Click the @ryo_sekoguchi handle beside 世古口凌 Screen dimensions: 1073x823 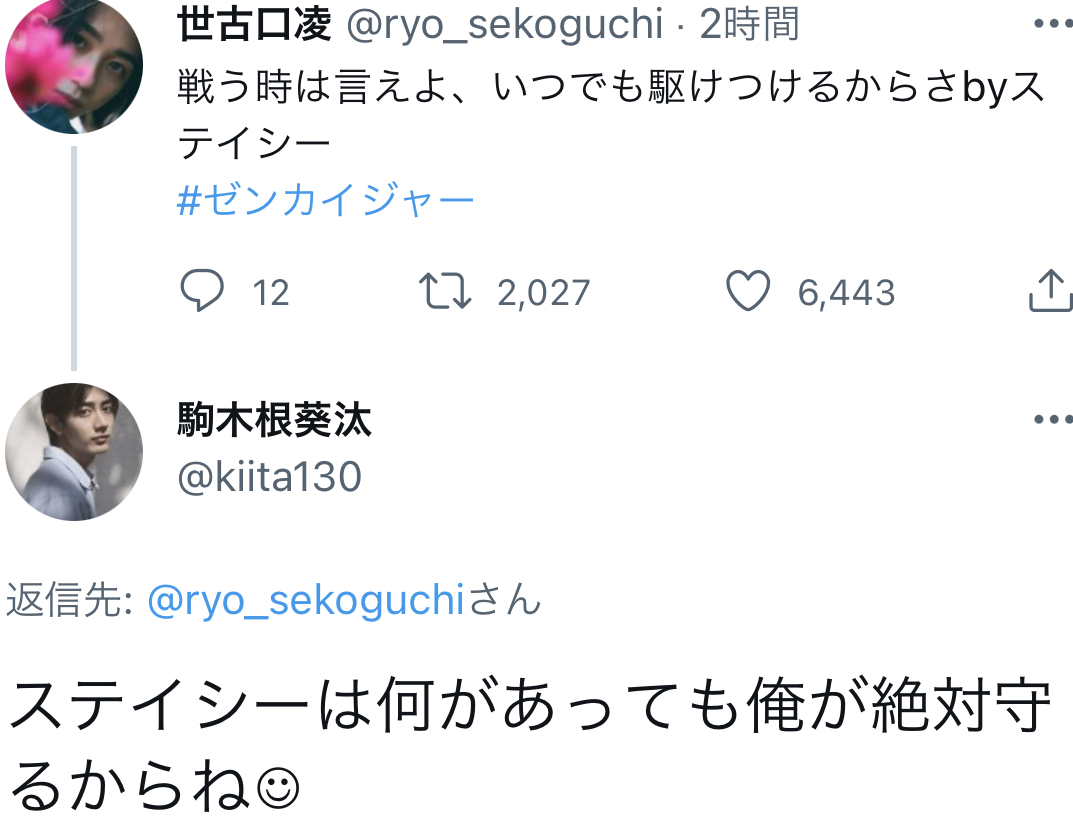click(504, 25)
